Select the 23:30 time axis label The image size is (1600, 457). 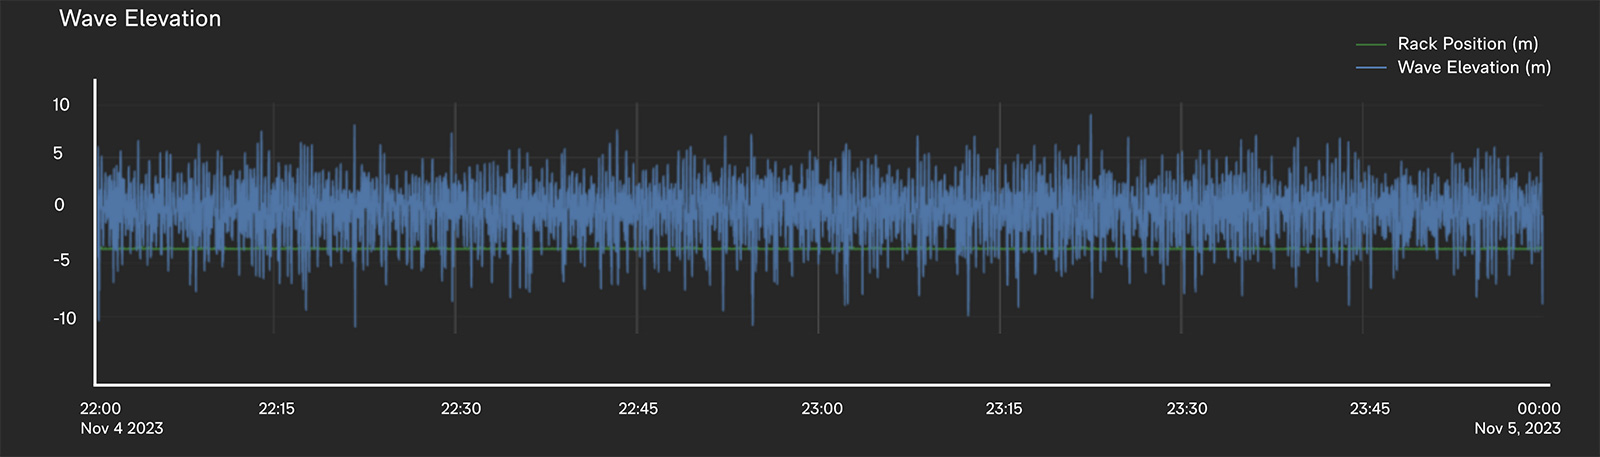click(1187, 409)
